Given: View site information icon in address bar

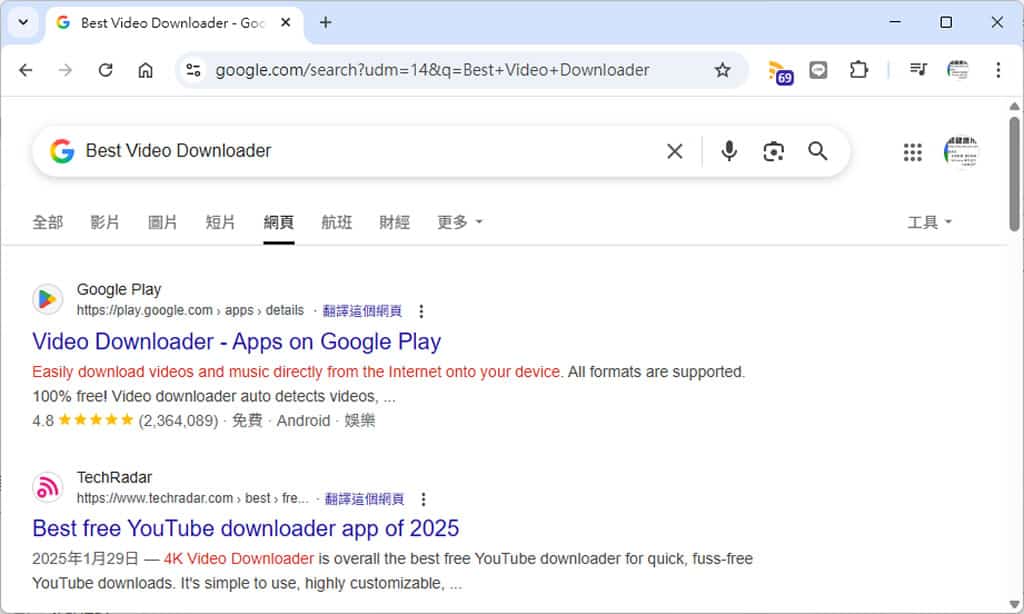Looking at the screenshot, I should [193, 70].
